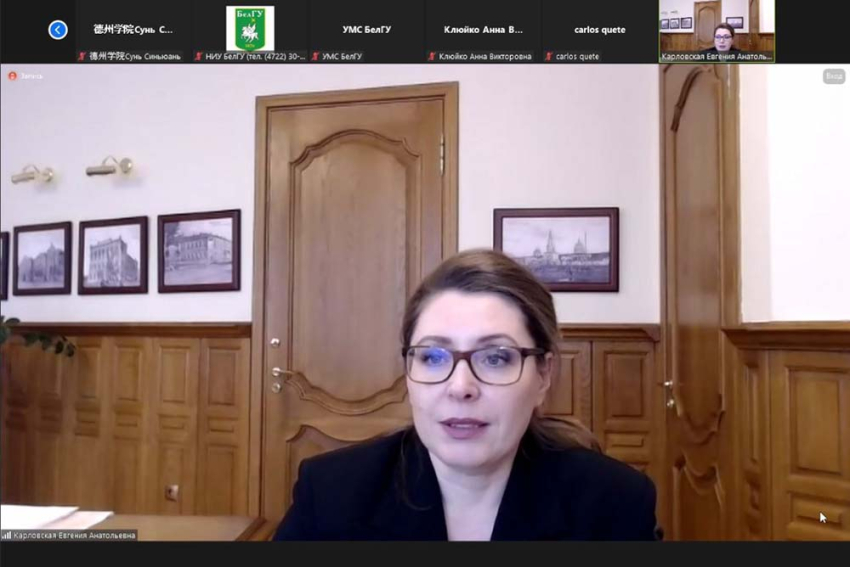The height and width of the screenshot is (567, 850).
Task: Click the НИУ БелГУ (тел. (4722)) name label
Action: [255, 57]
